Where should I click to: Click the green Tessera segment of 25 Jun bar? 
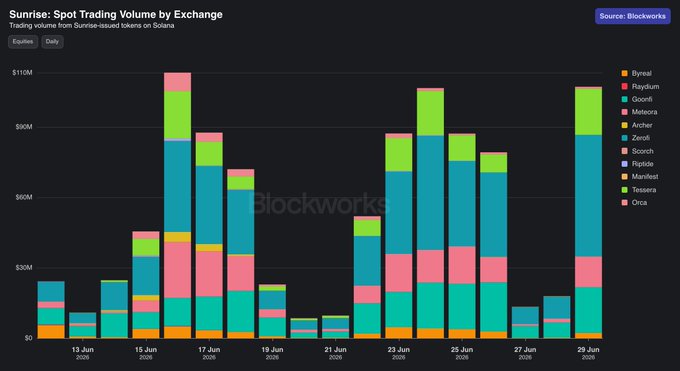point(462,148)
